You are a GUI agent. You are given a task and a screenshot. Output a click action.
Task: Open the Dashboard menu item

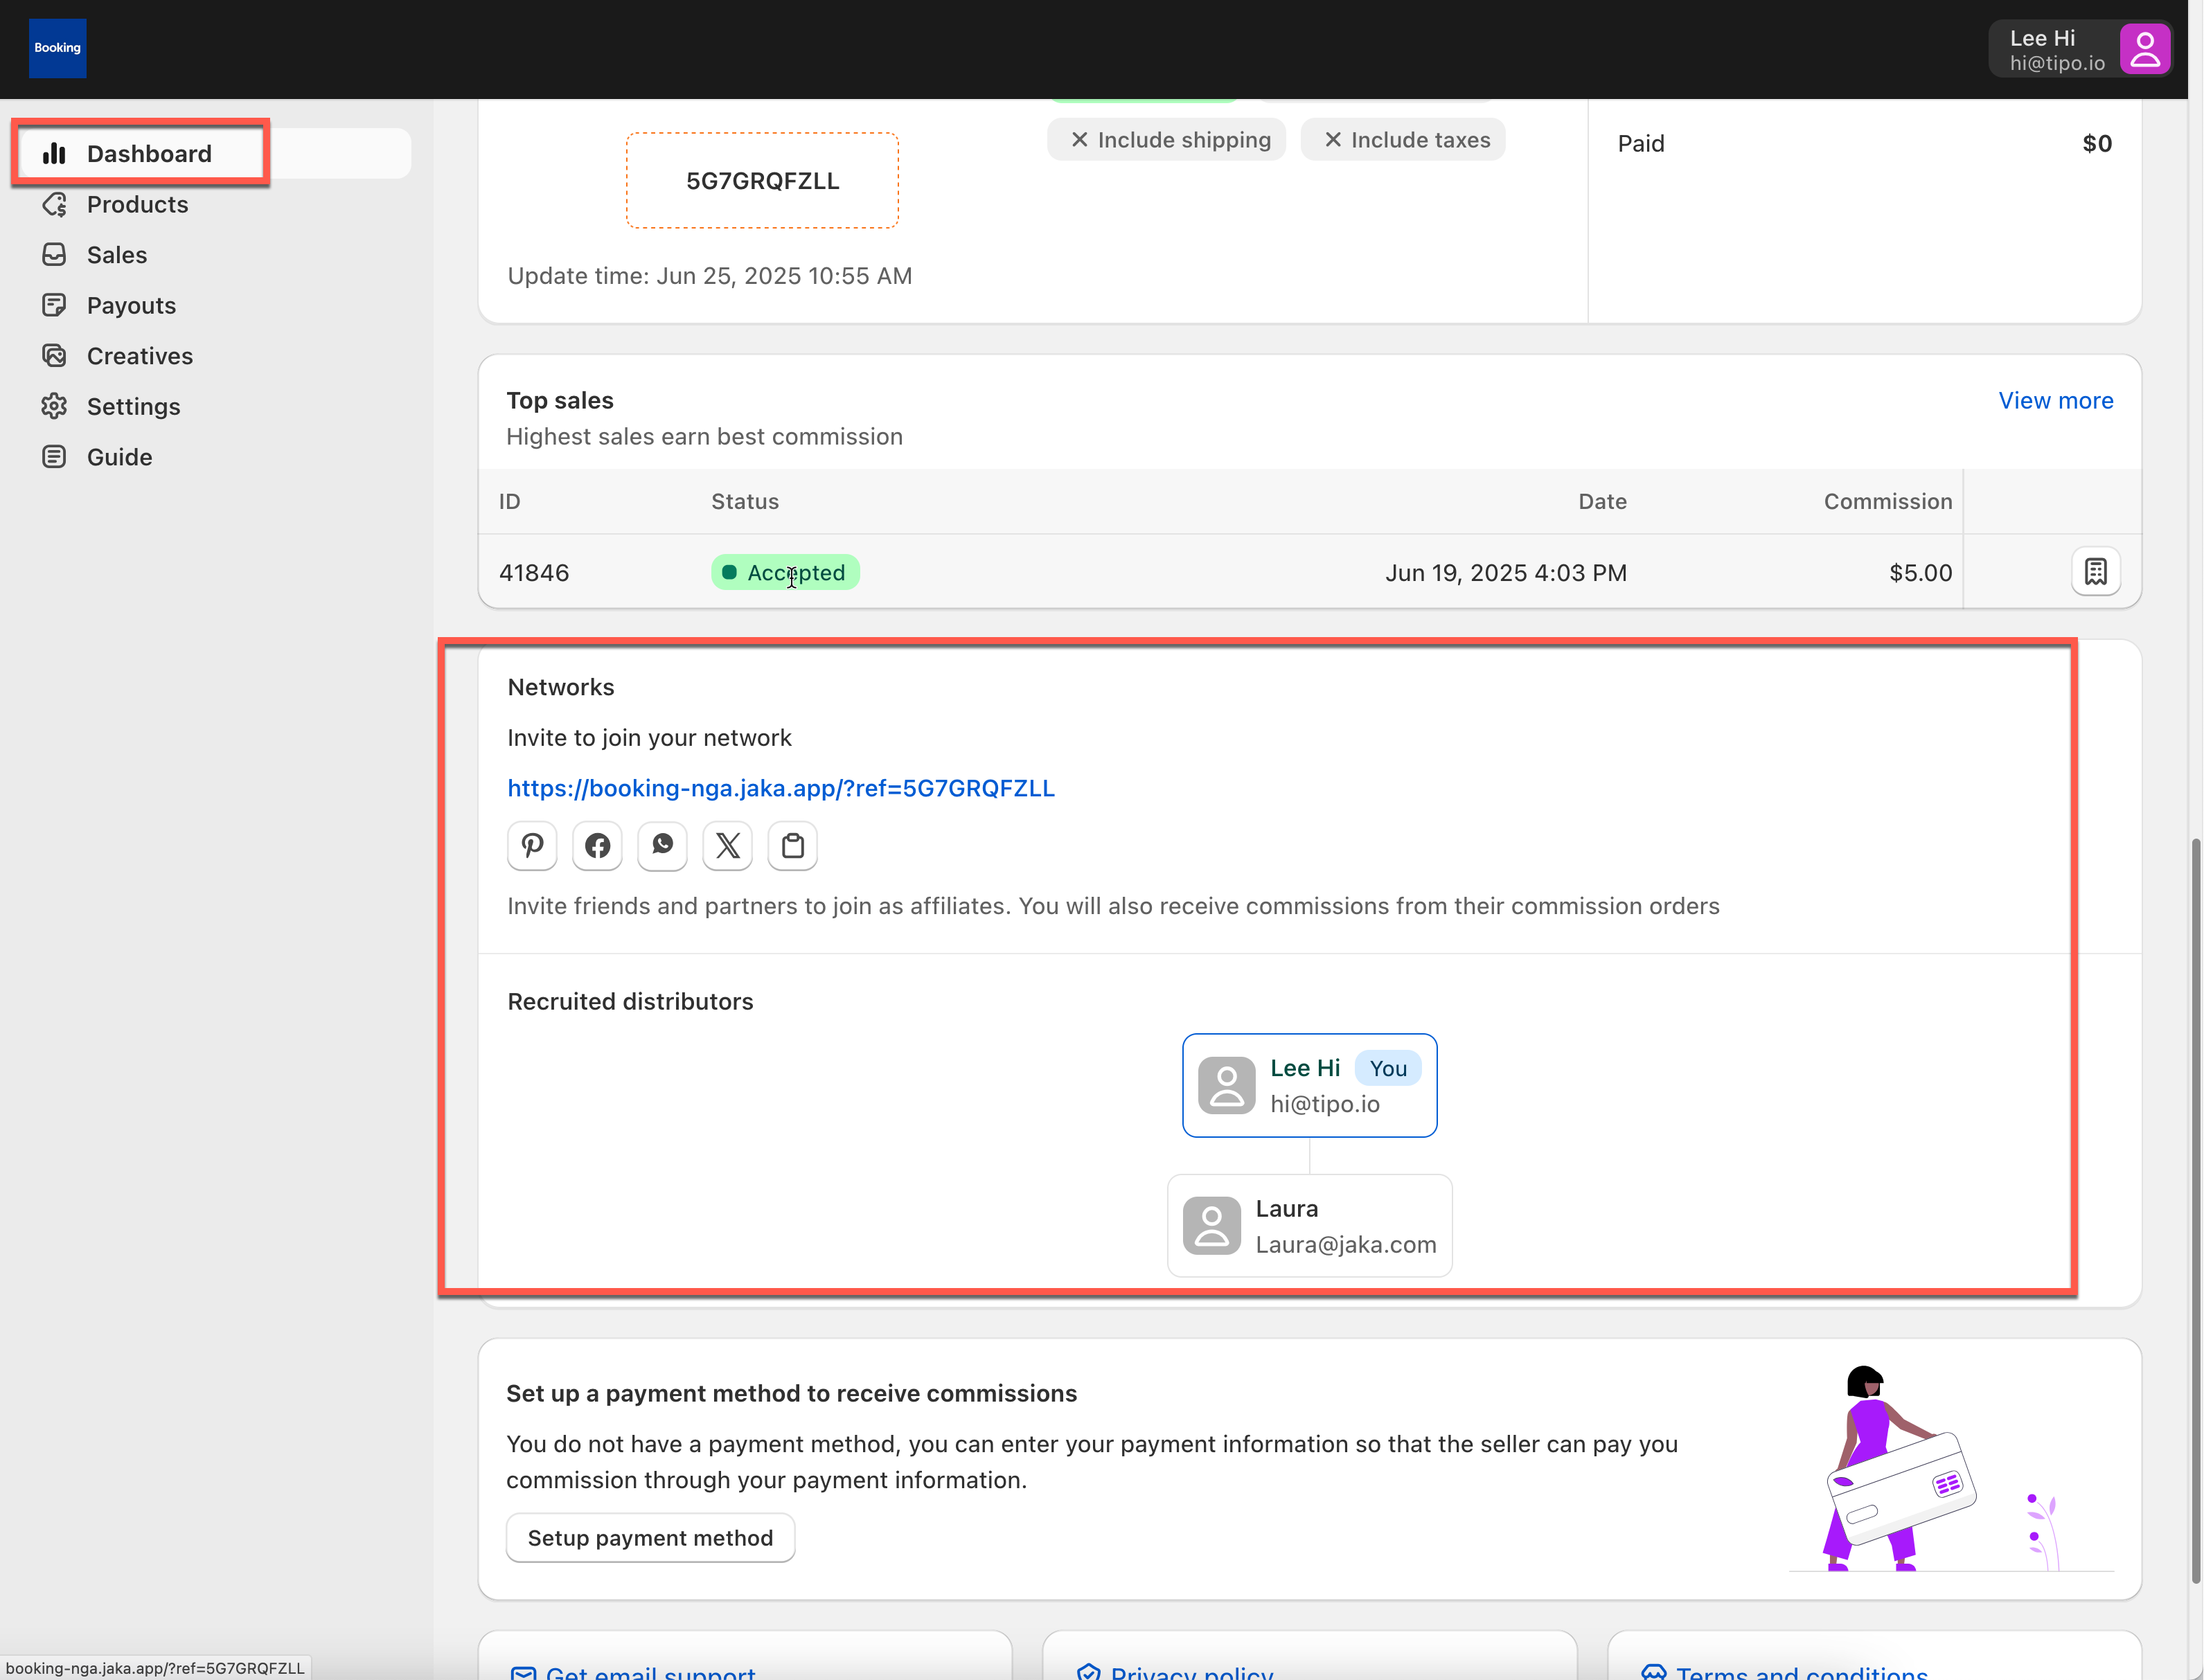tap(148, 154)
